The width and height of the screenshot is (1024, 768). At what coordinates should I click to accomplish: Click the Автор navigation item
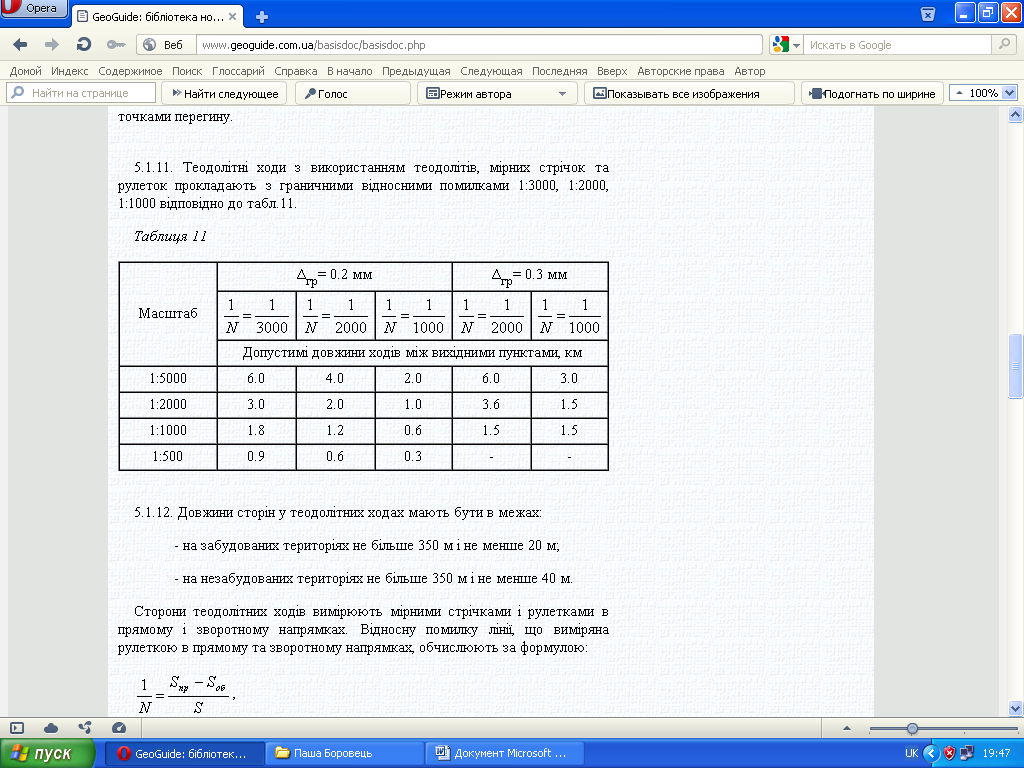(750, 71)
